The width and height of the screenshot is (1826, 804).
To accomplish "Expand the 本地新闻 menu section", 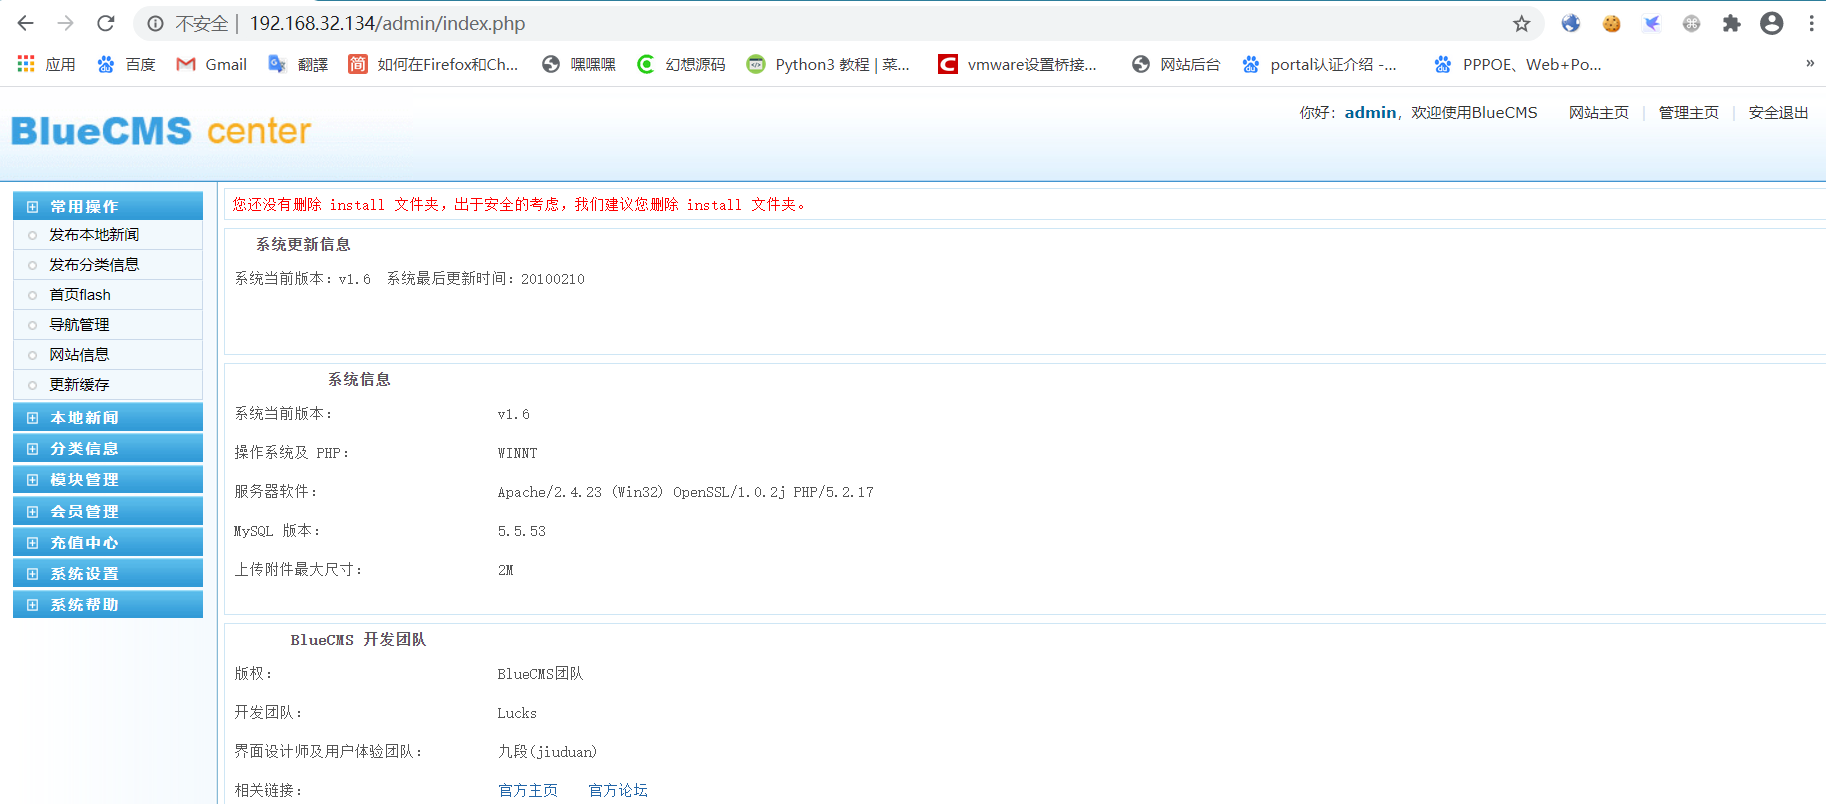I will (x=108, y=417).
